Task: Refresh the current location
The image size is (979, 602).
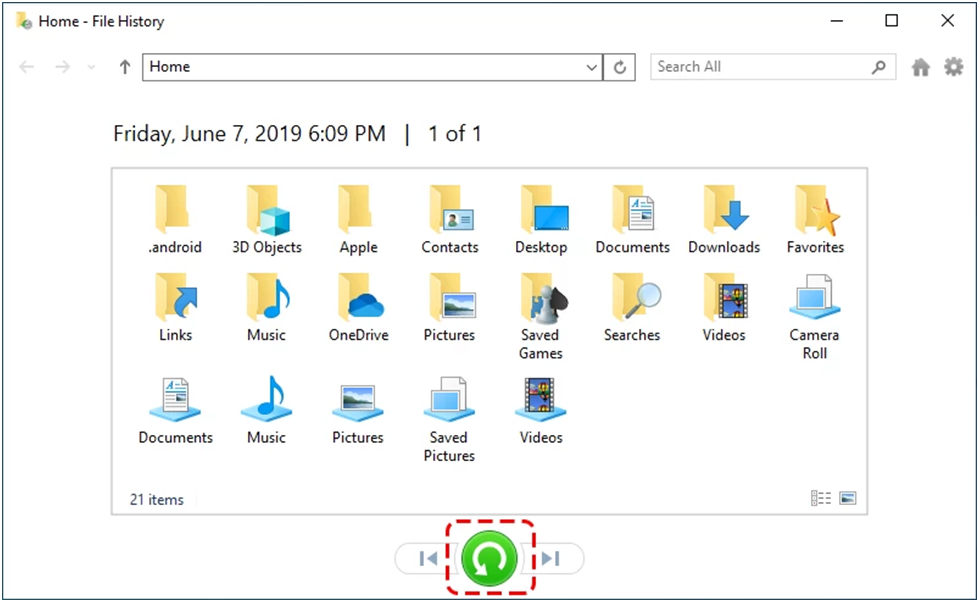Action: pos(619,67)
